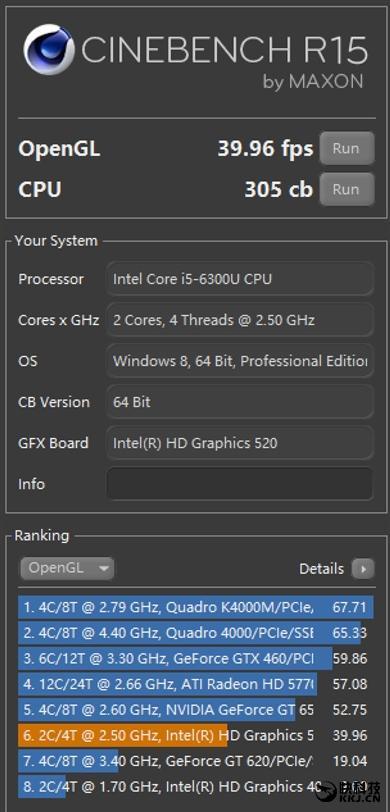Select ranking entry 3 GeForce GTX 460

(x=196, y=659)
